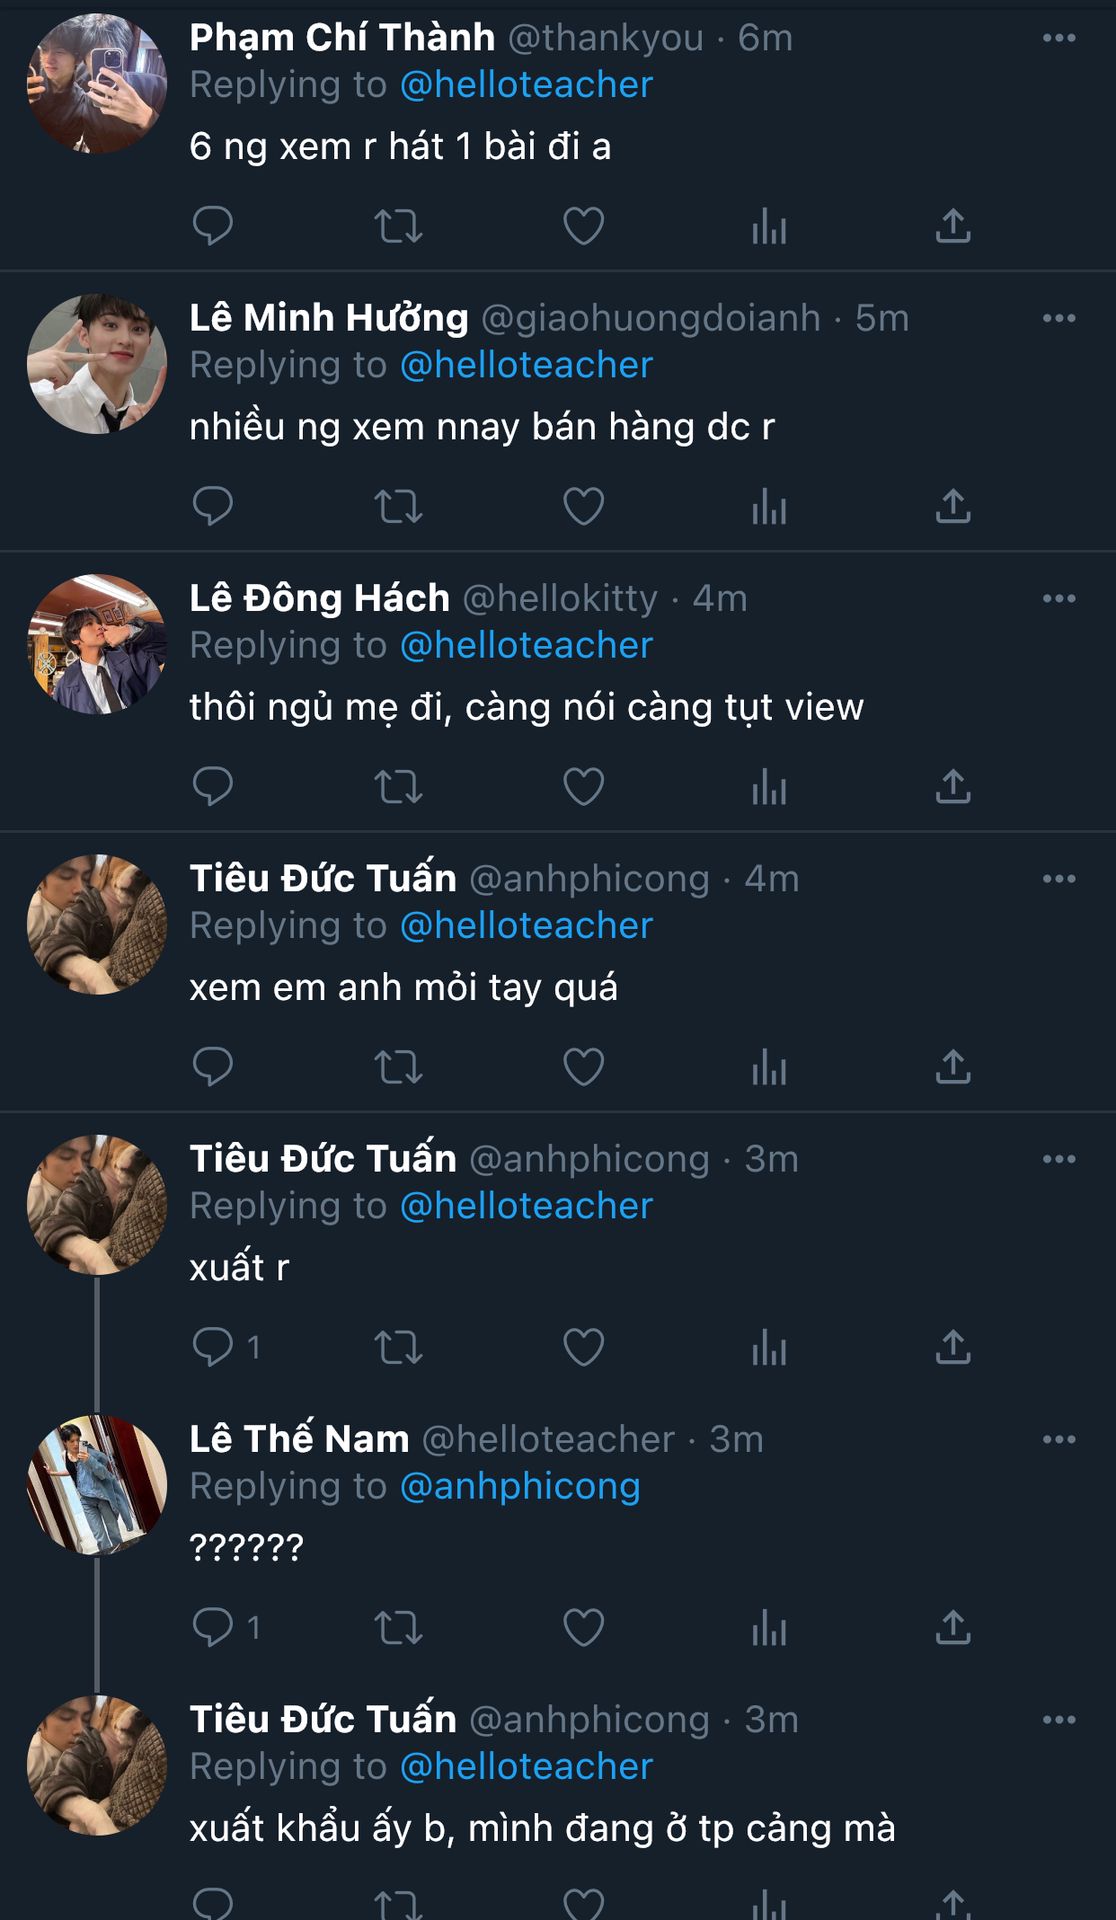Reply to Phạm Chí Thành's tweet
The width and height of the screenshot is (1116, 1920).
pos(212,226)
